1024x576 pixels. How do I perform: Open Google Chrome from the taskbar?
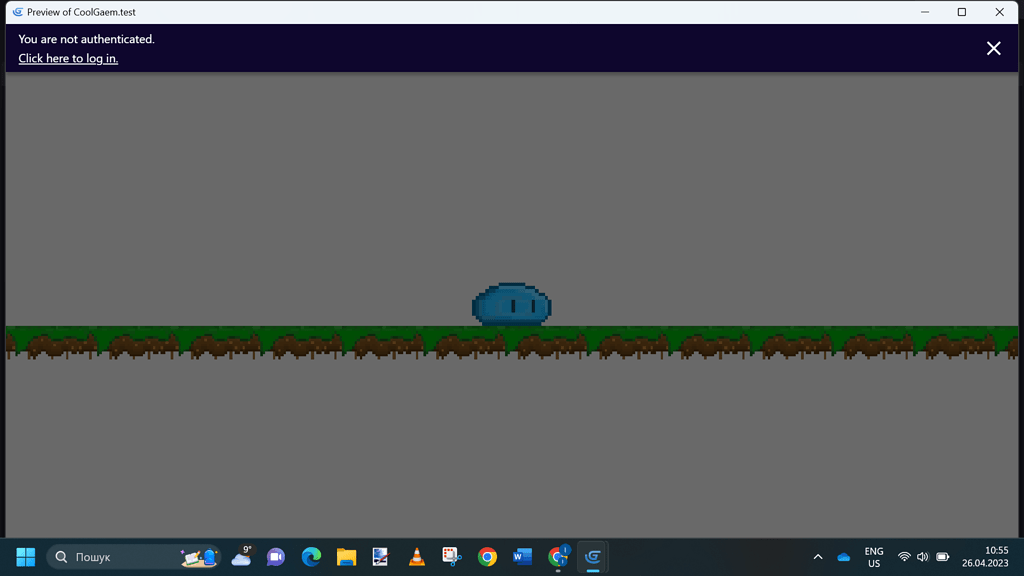pyautogui.click(x=487, y=557)
